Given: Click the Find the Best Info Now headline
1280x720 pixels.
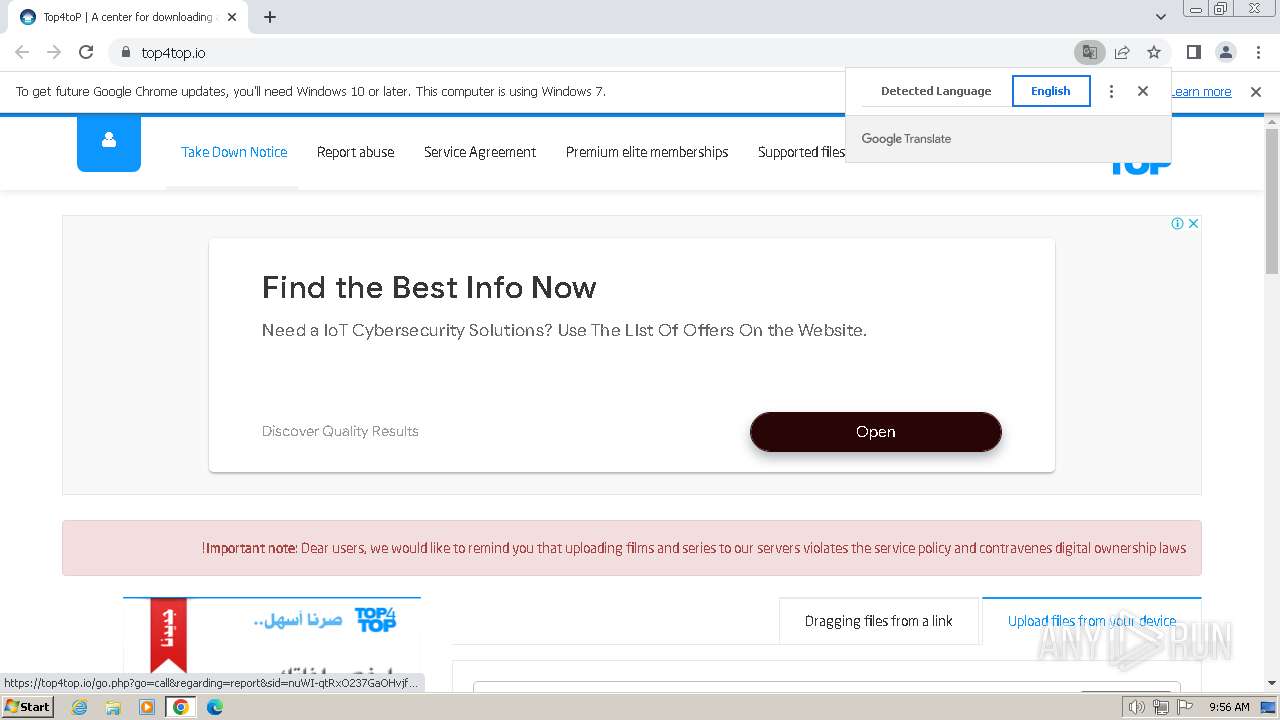Looking at the screenshot, I should [429, 288].
